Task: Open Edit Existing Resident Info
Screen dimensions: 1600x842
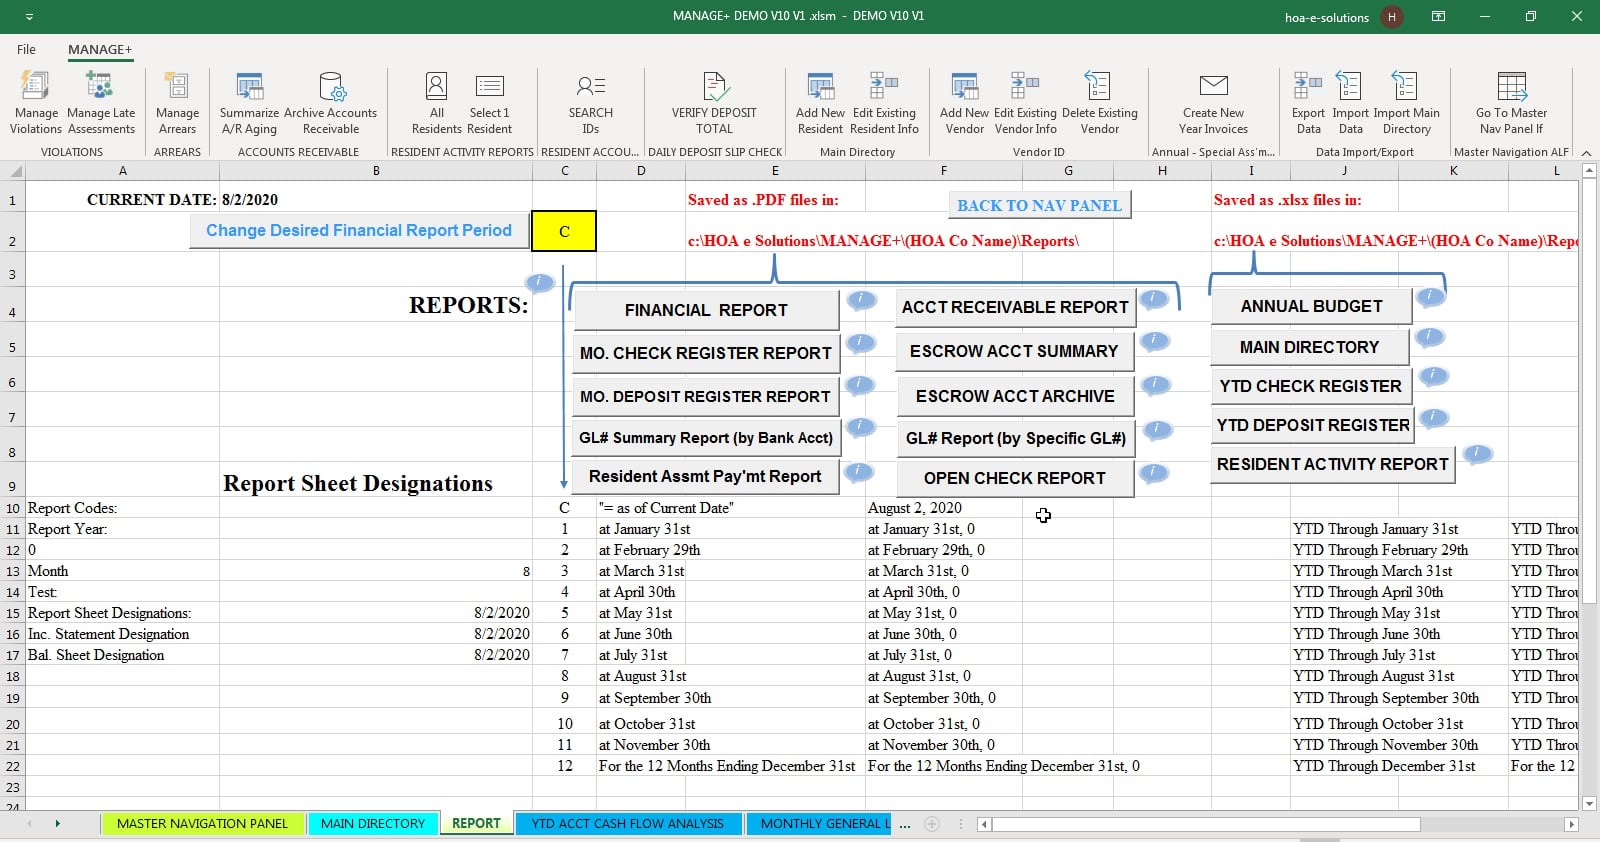Action: tap(884, 103)
